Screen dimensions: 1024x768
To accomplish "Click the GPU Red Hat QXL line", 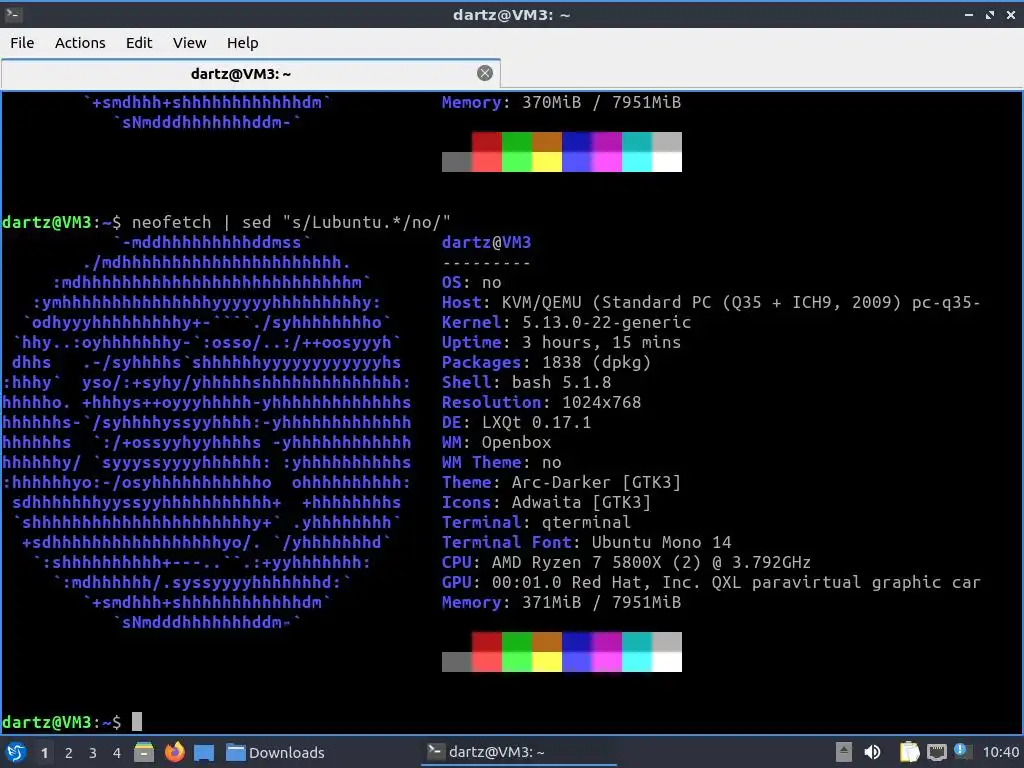I will point(711,583).
